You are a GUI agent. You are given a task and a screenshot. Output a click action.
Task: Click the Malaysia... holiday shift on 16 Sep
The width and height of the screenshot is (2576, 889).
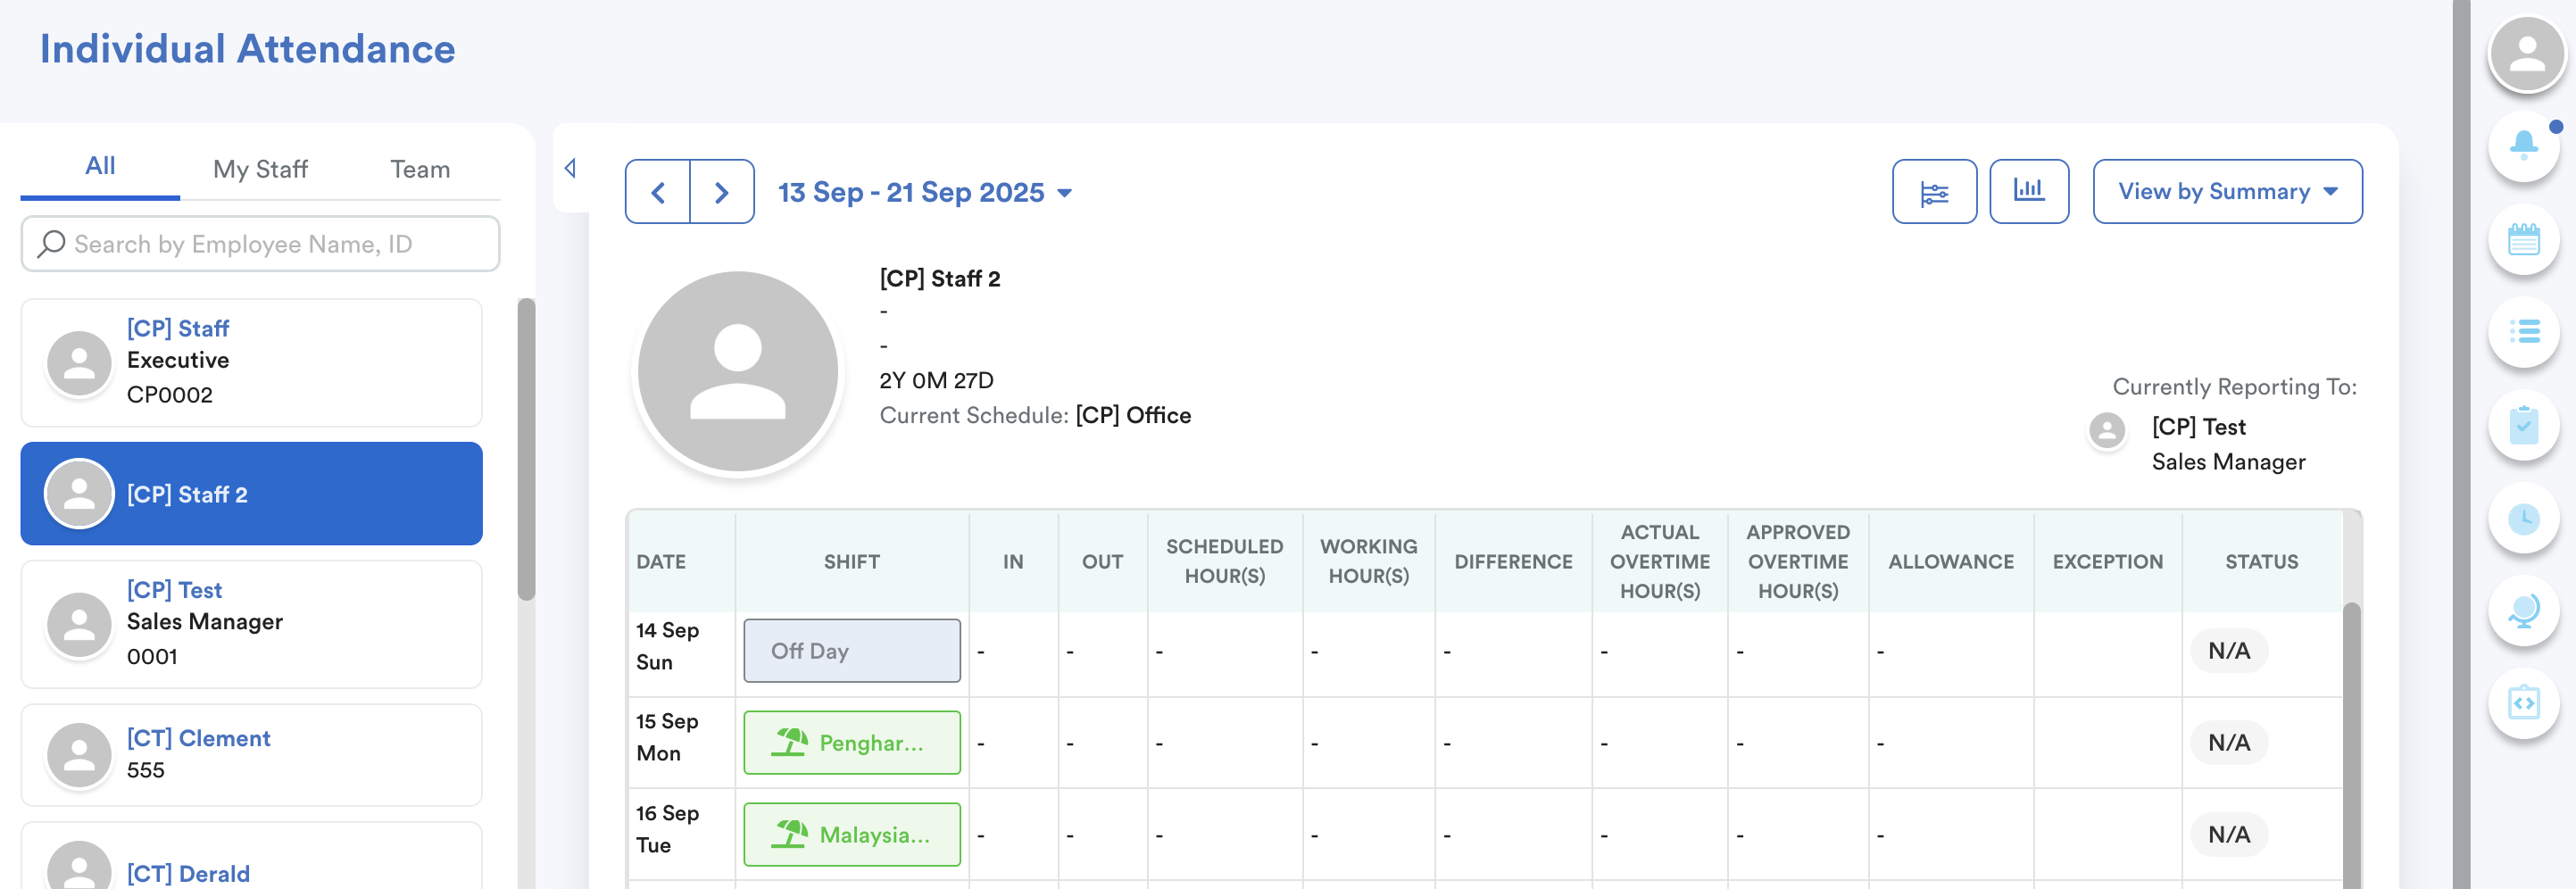point(852,834)
